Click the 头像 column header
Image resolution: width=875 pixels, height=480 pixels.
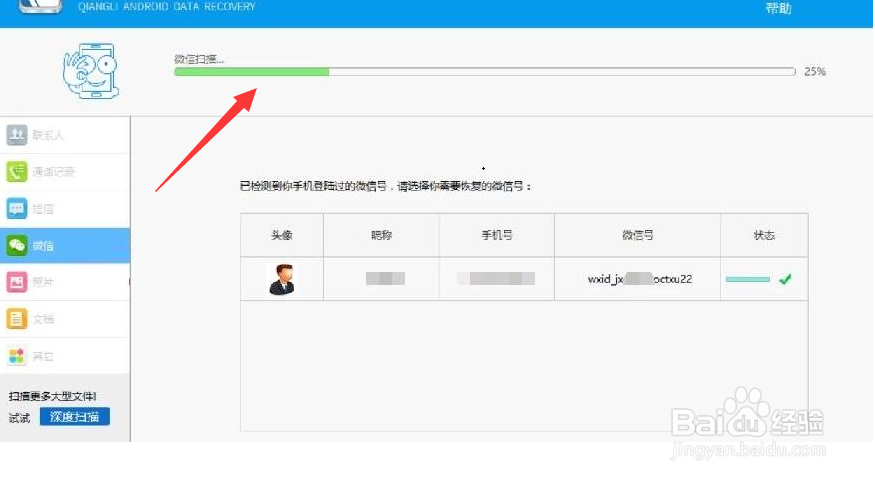282,236
